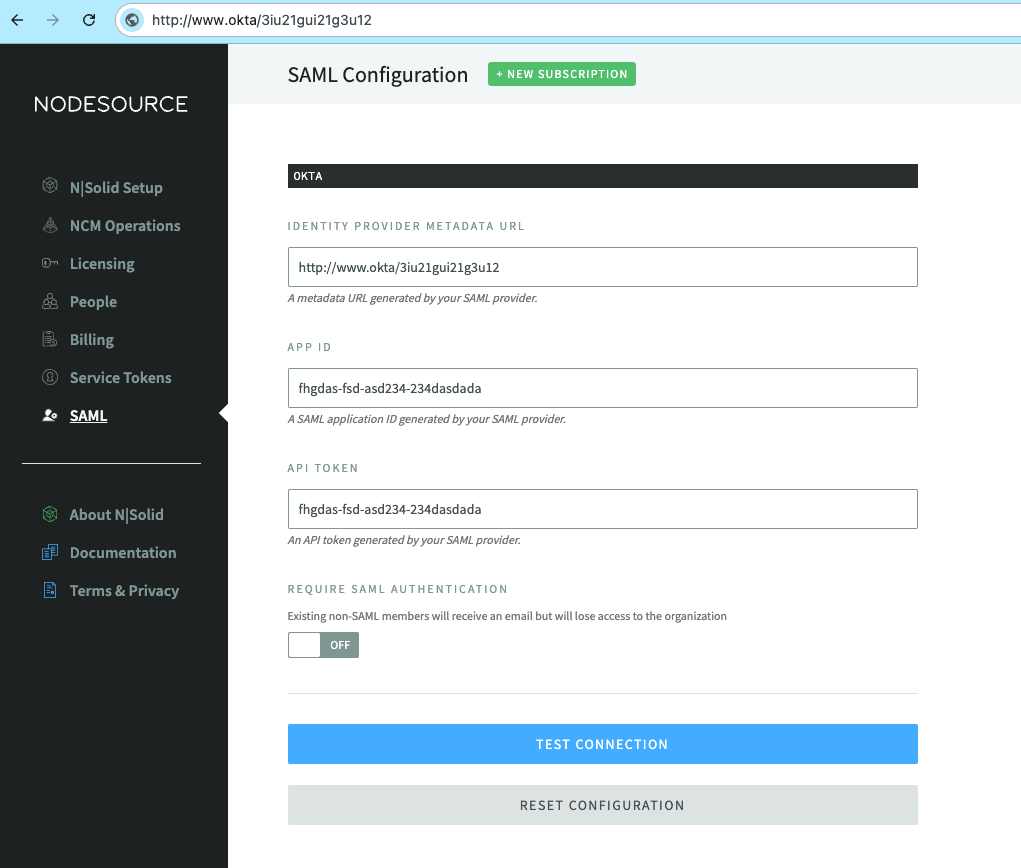Screen dimensions: 1021x868
Task: Open the Licensing page
Action: coord(102,264)
